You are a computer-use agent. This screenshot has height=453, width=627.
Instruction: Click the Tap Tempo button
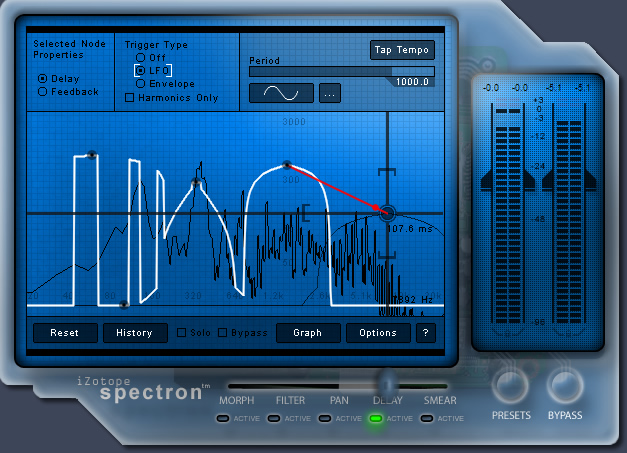click(402, 50)
